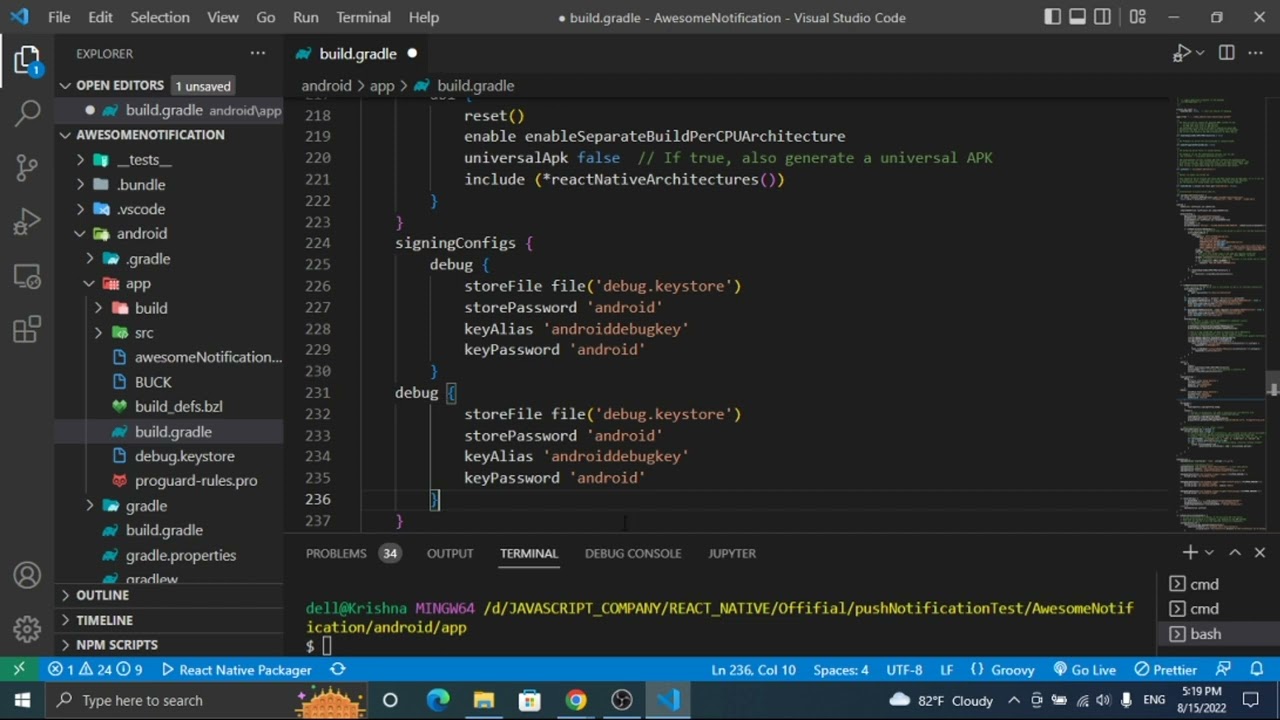Screen dimensions: 1280x720
Task: Click Spaces: 4 indentation setting
Action: pos(841,669)
